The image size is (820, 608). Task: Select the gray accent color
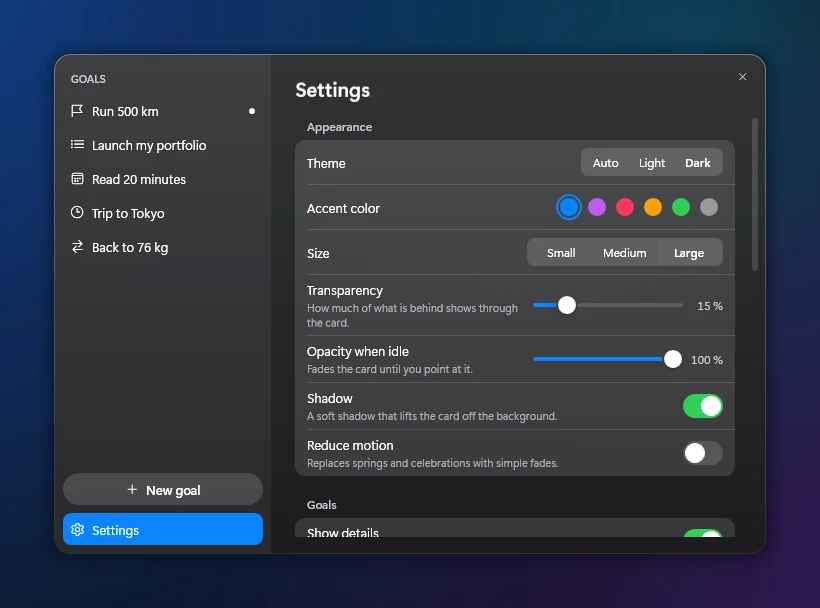point(709,208)
